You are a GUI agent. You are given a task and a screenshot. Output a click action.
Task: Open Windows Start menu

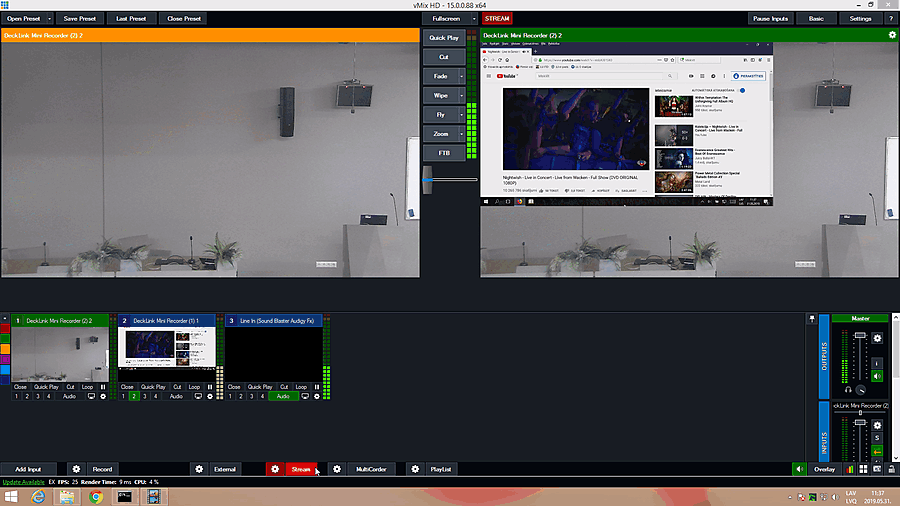(11, 497)
